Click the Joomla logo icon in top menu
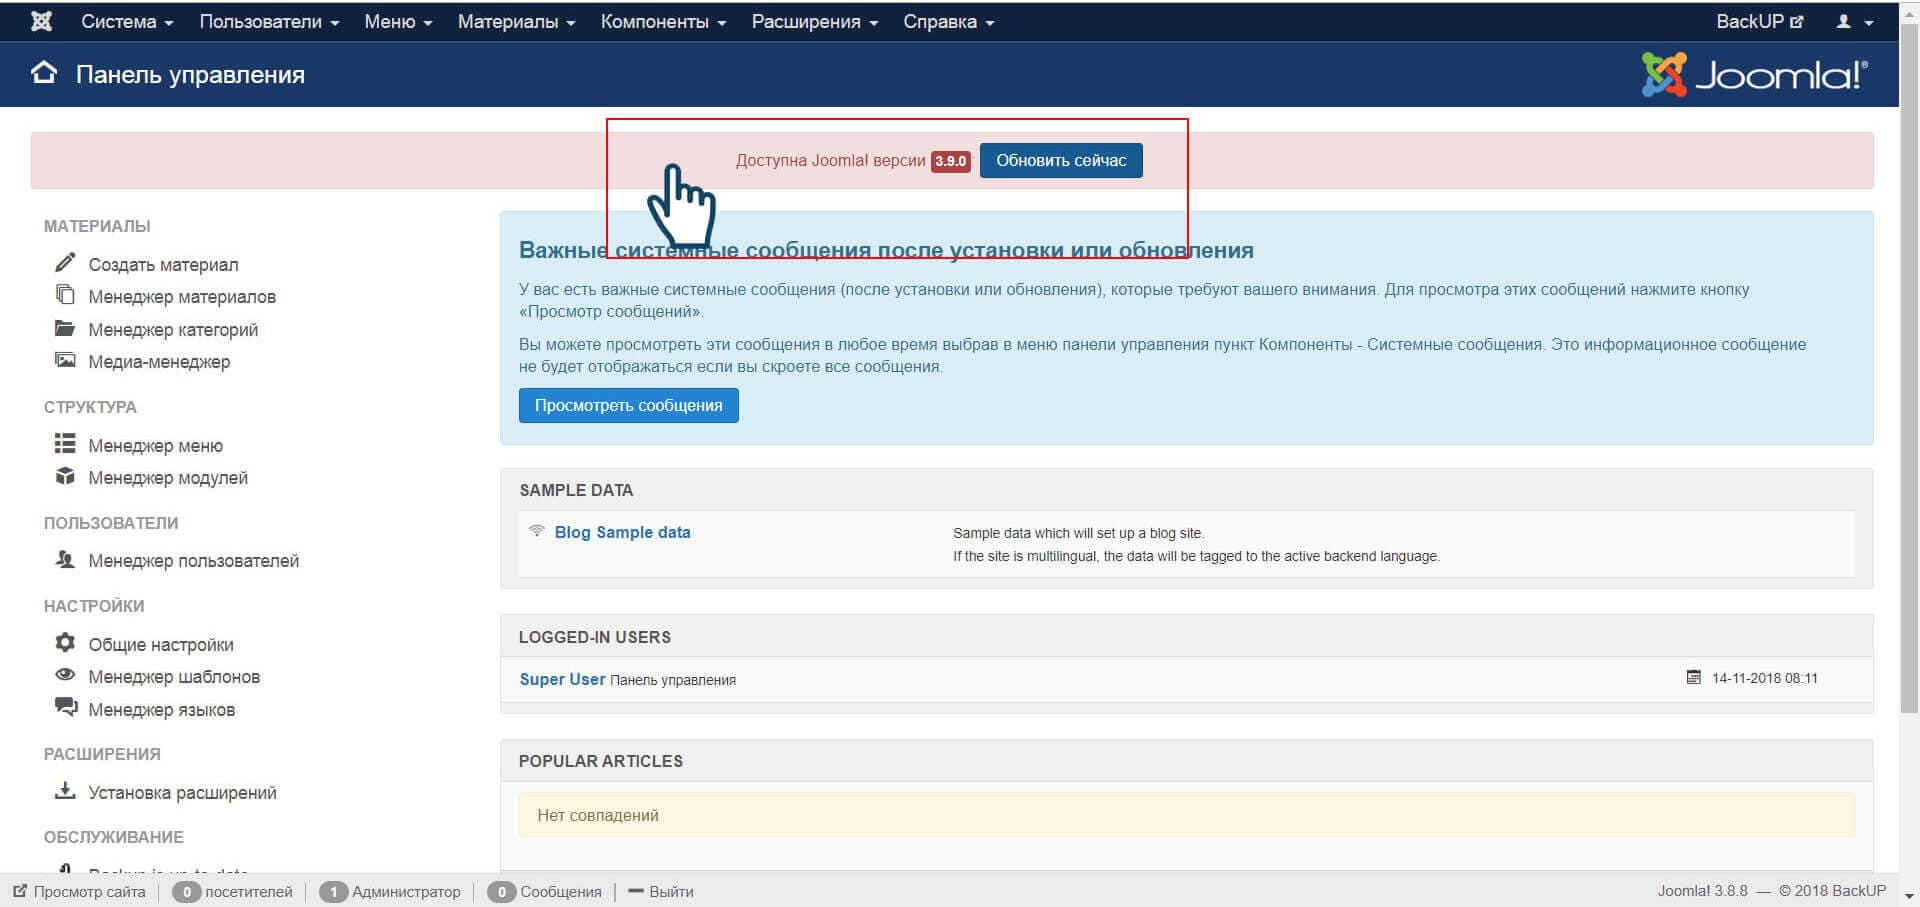 [x=41, y=21]
